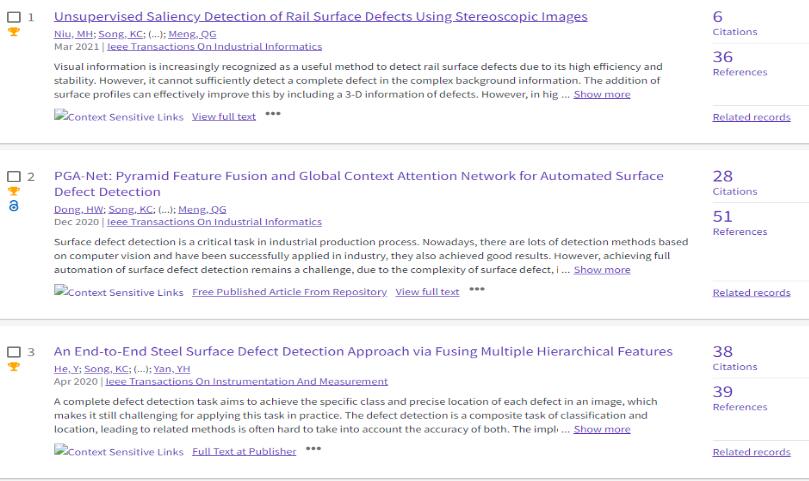Open the Unsupervised Saliency Detection article title
Image resolution: width=809 pixels, height=481 pixels.
[x=320, y=17]
